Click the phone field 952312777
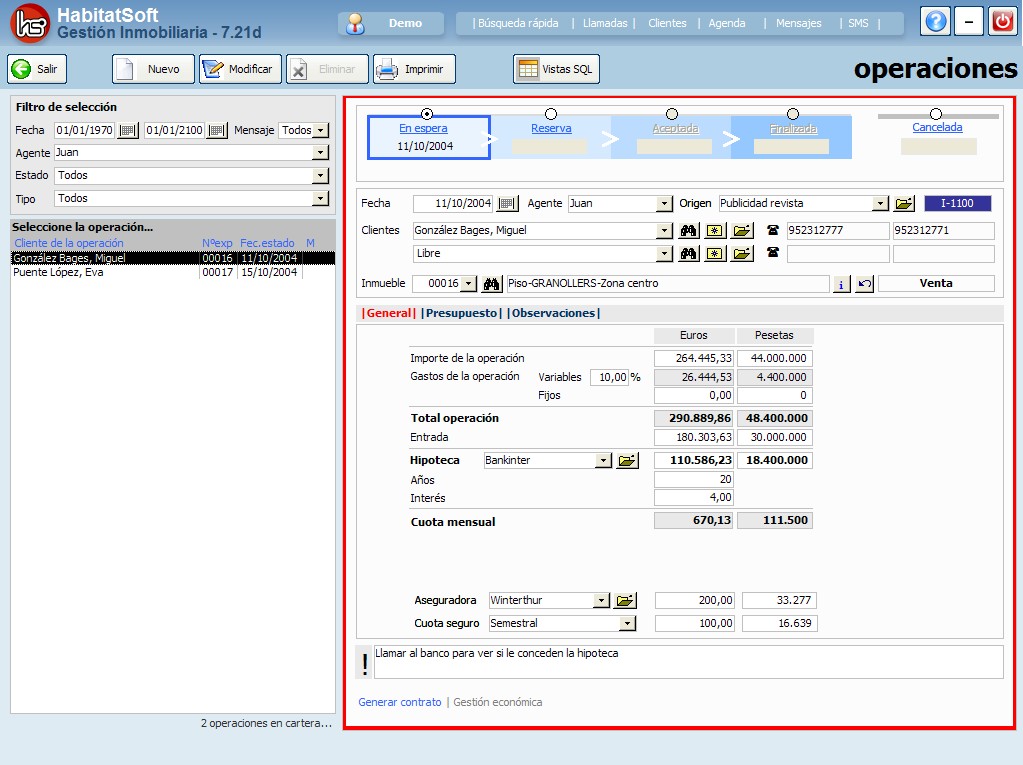Viewport: 1023px width, 765px height. [x=838, y=230]
